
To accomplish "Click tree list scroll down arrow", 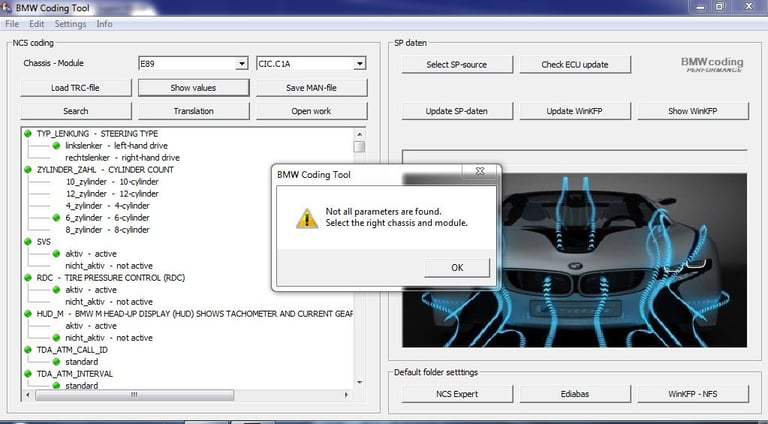I will coord(360,382).
